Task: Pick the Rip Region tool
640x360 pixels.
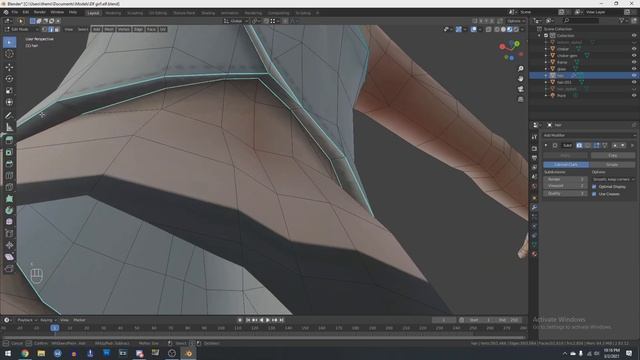Action: (9, 269)
